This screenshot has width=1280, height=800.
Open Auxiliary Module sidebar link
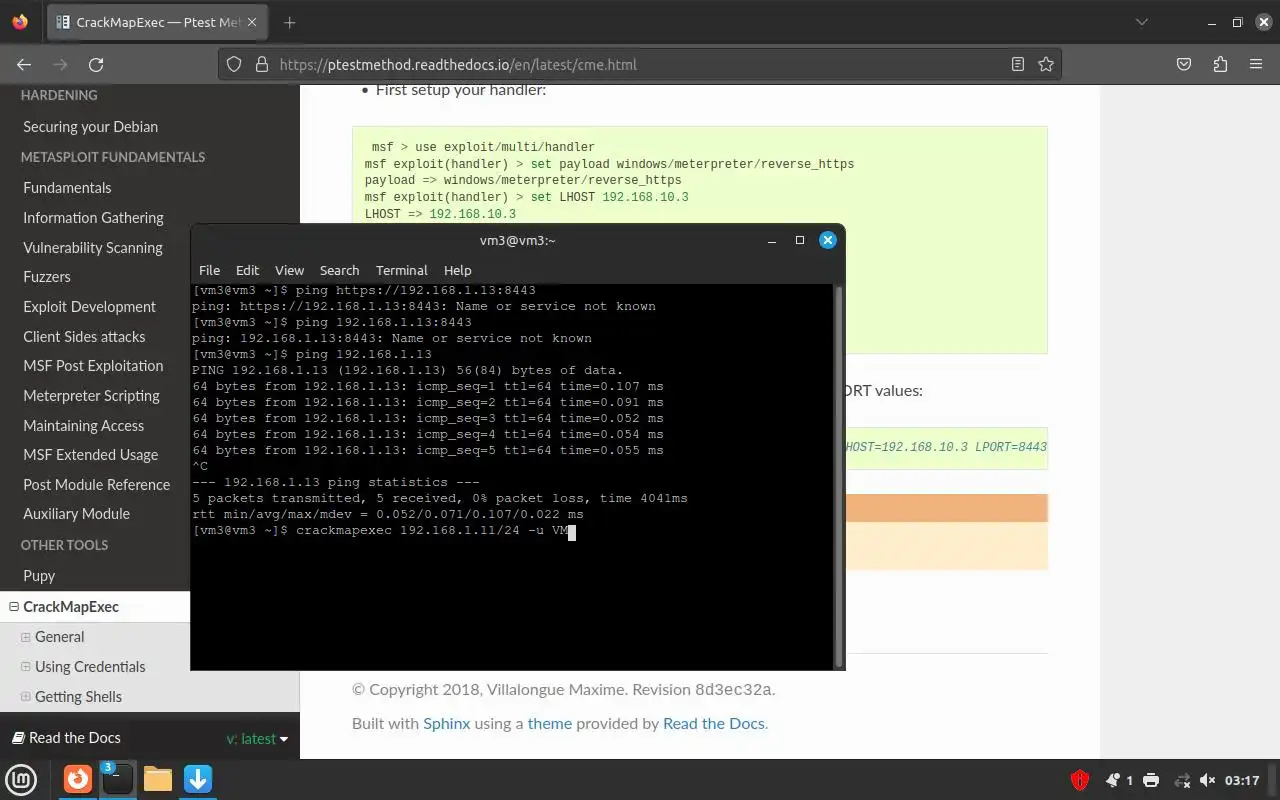coord(76,514)
